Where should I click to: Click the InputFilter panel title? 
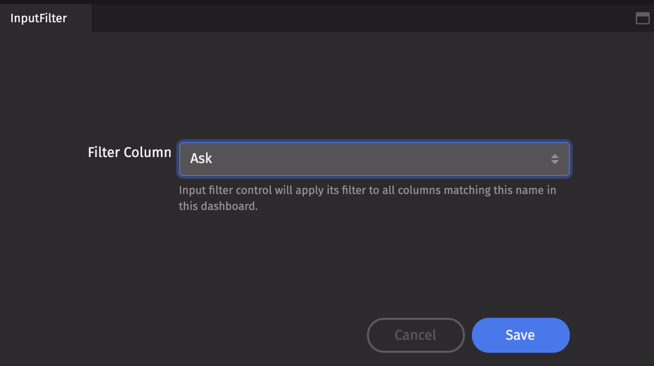(38, 18)
